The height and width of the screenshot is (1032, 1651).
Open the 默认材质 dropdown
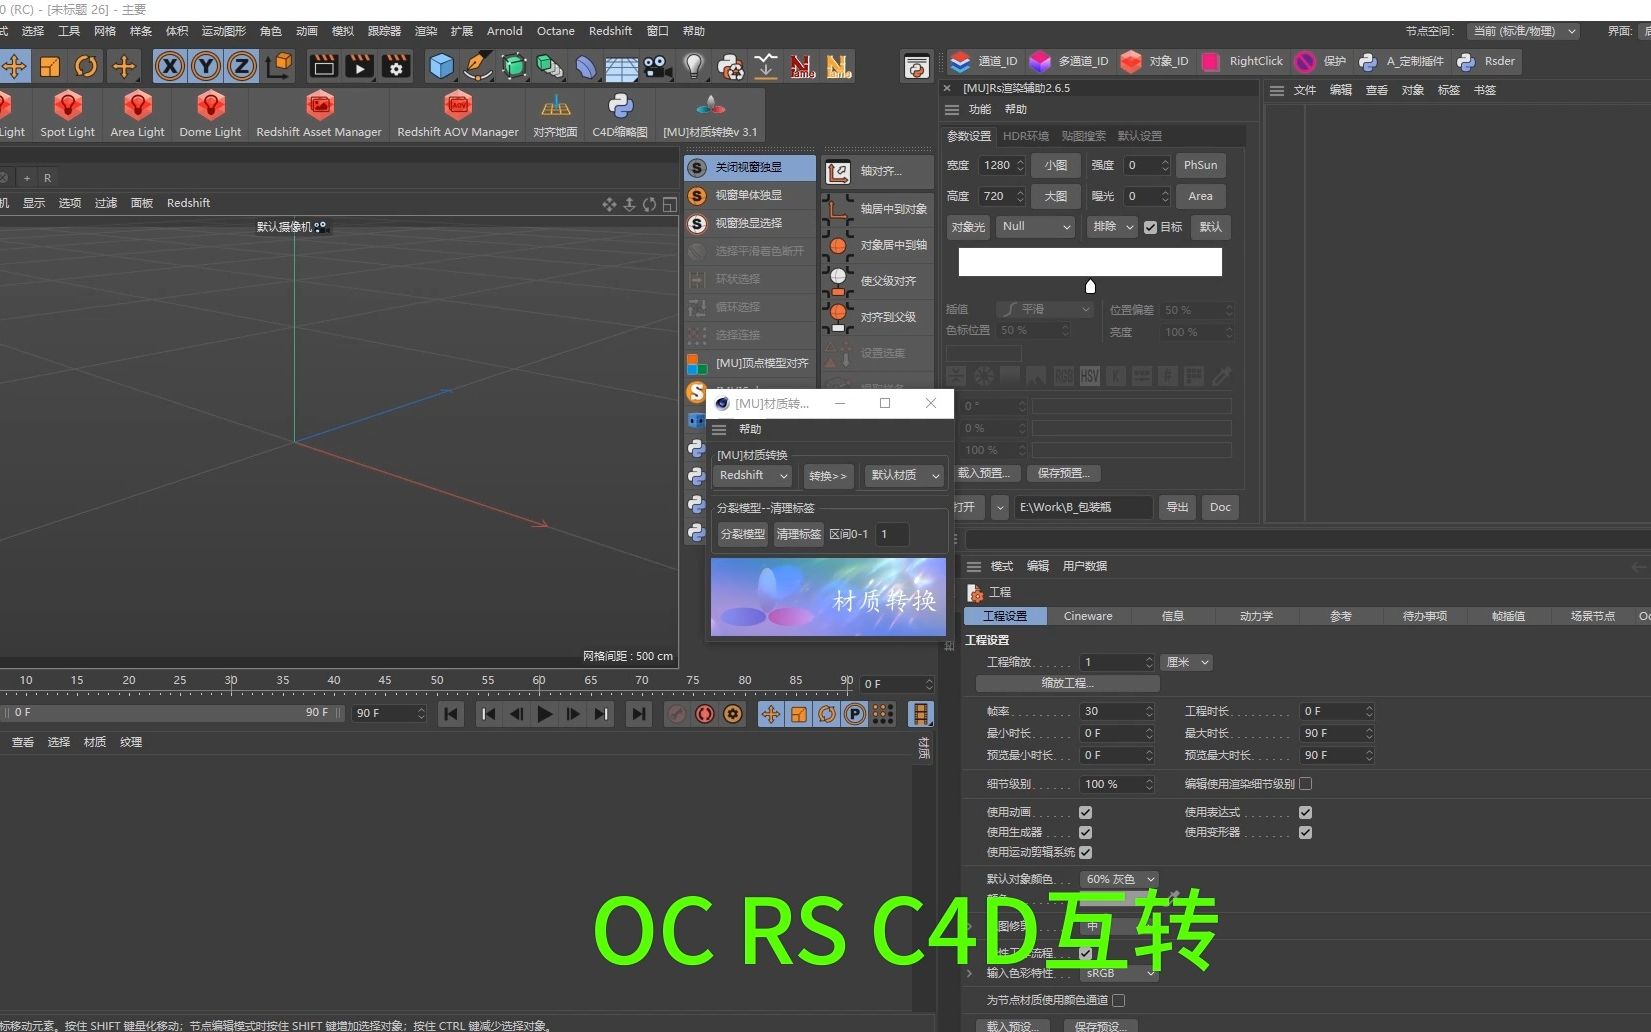[903, 475]
